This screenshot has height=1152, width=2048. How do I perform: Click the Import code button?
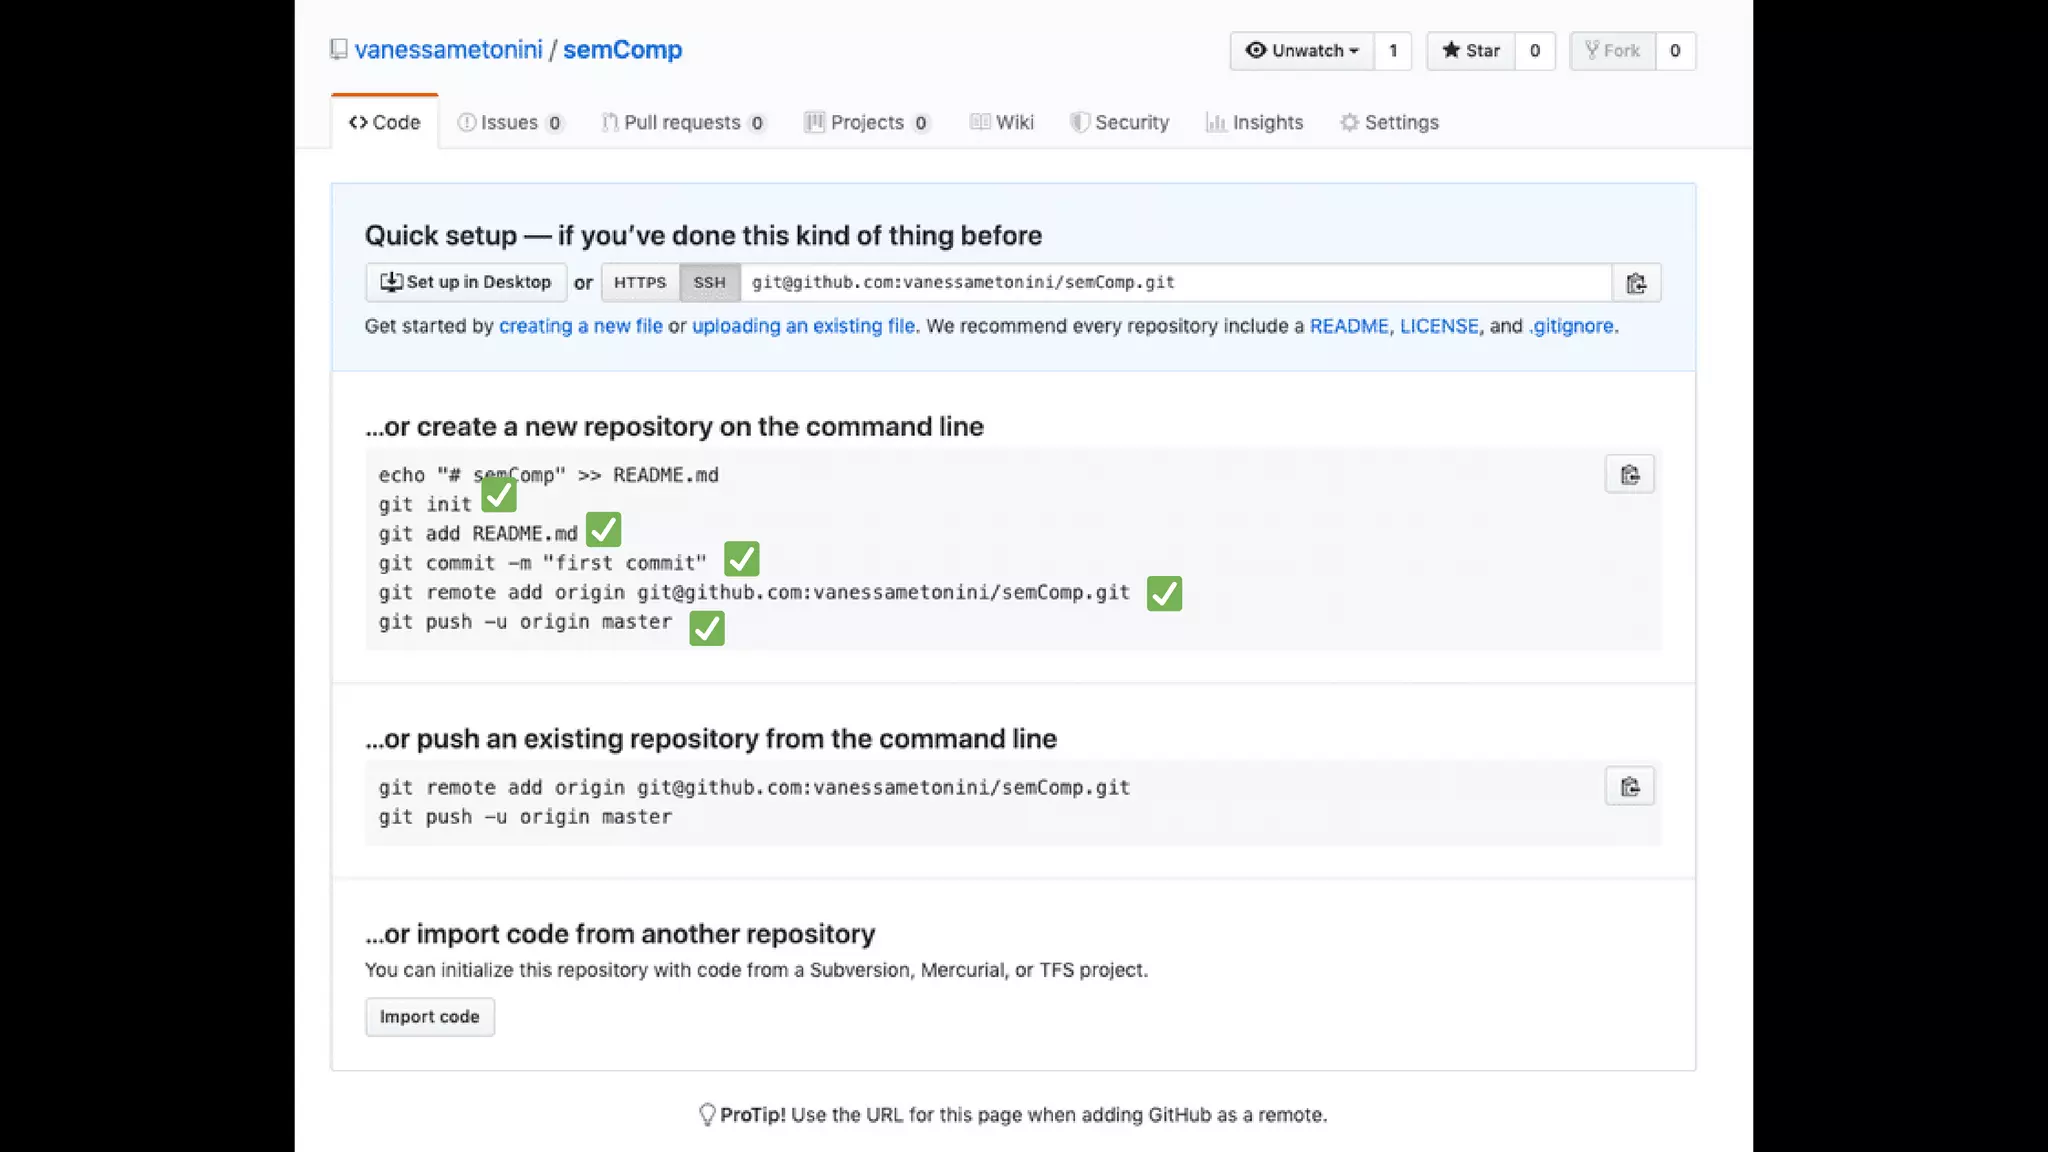pos(429,1017)
